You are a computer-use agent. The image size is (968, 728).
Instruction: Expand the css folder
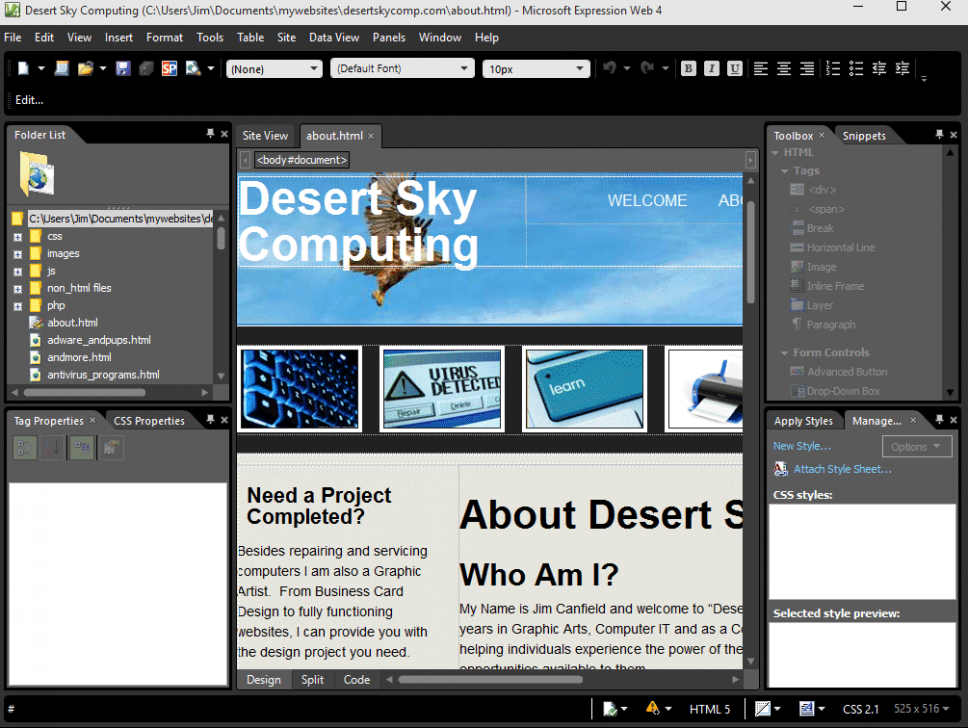tap(18, 236)
